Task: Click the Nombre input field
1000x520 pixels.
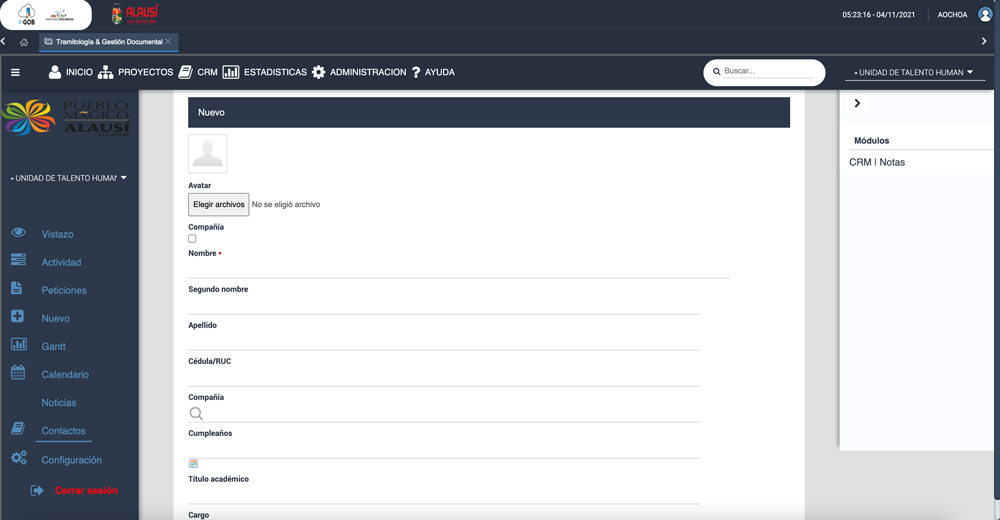Action: (458, 268)
